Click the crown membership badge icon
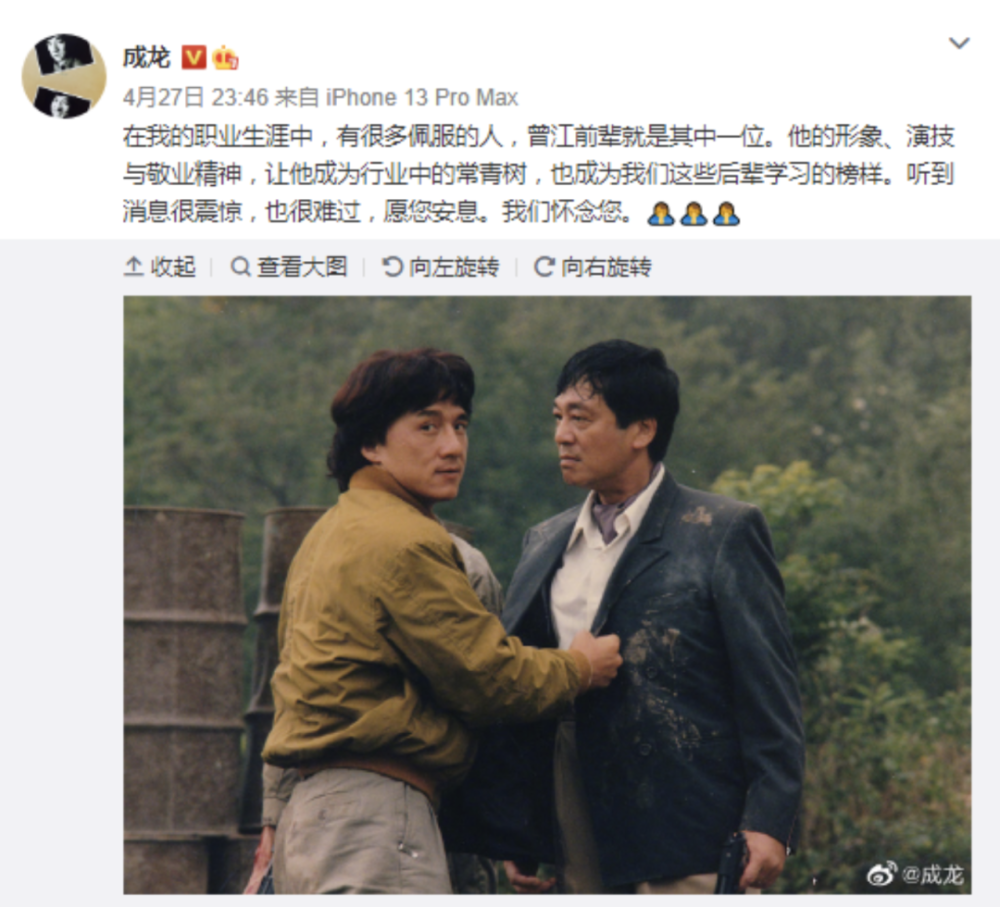1000x907 pixels. [225, 57]
